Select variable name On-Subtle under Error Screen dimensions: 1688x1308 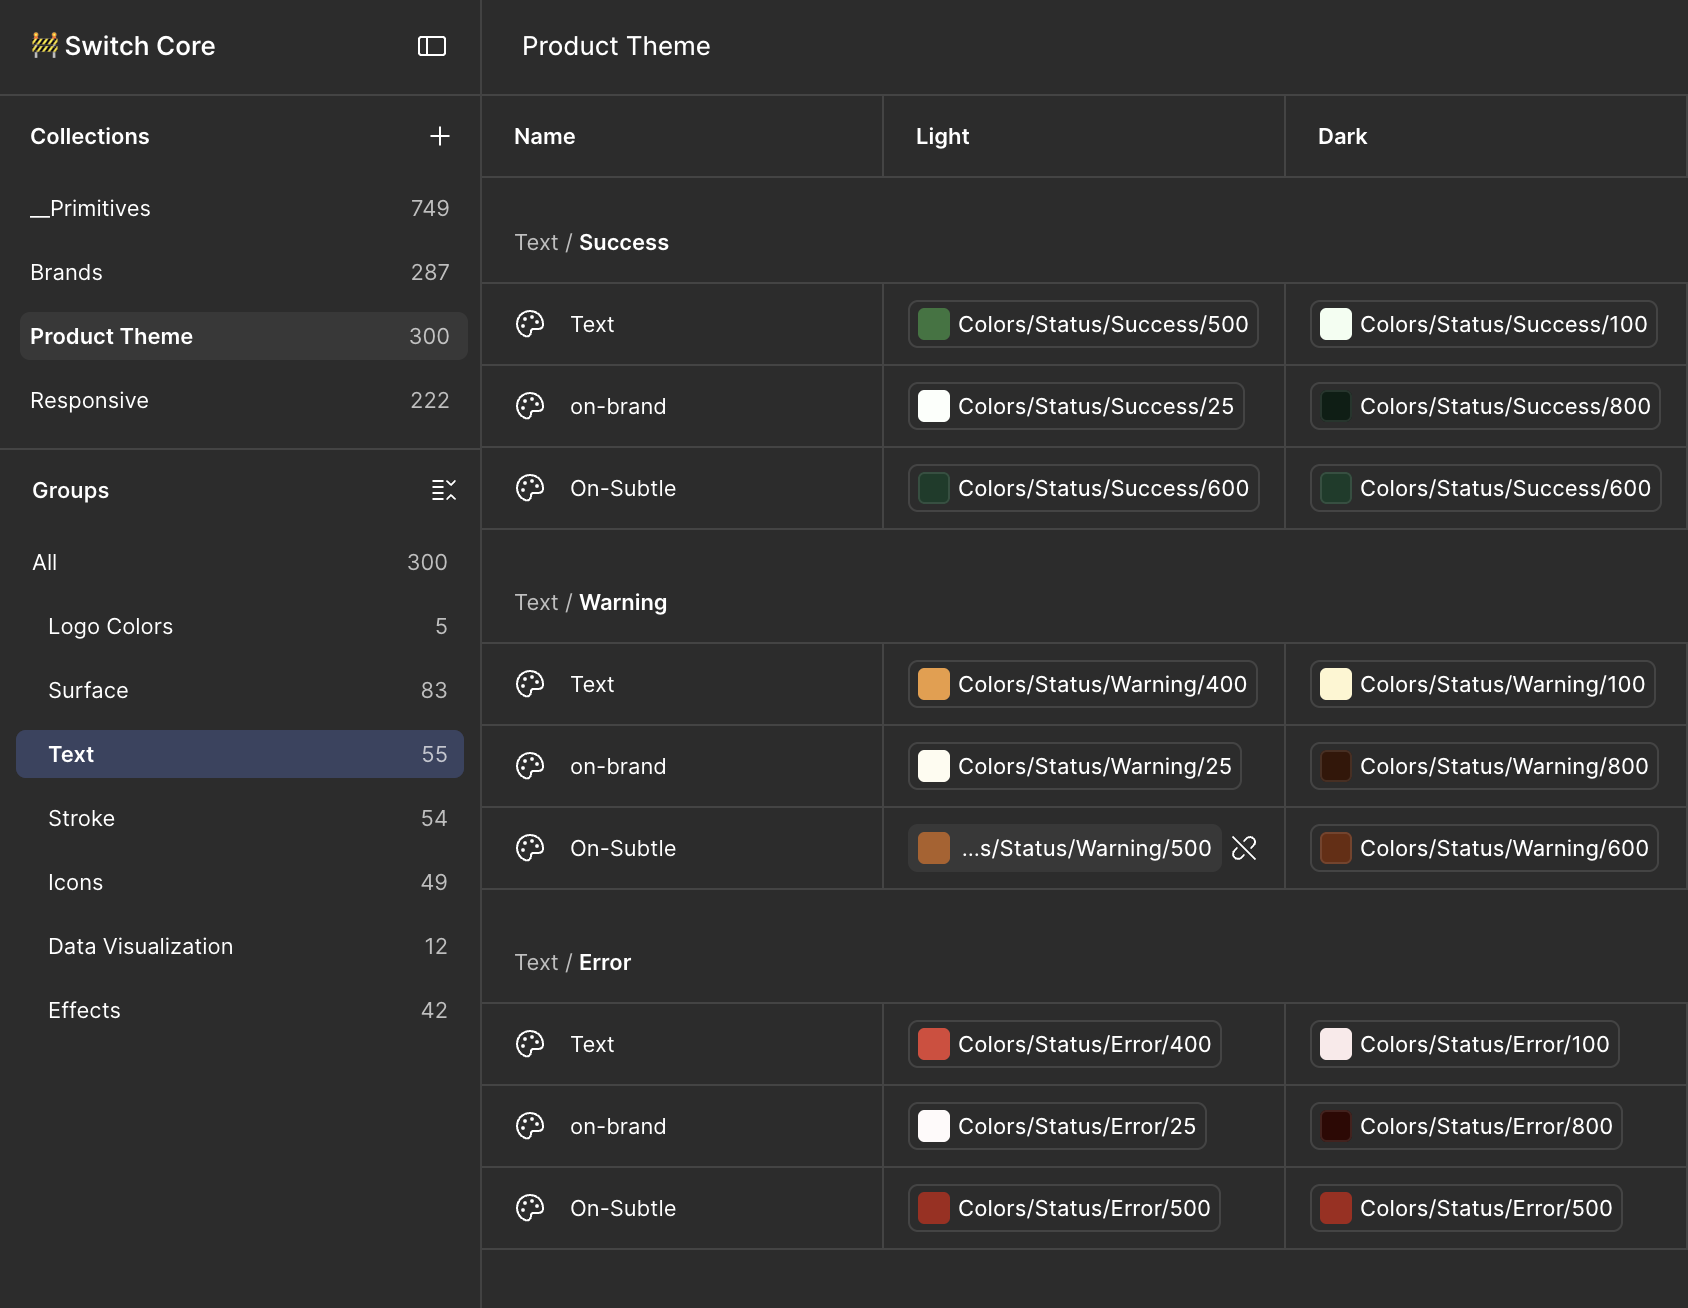[x=623, y=1208]
